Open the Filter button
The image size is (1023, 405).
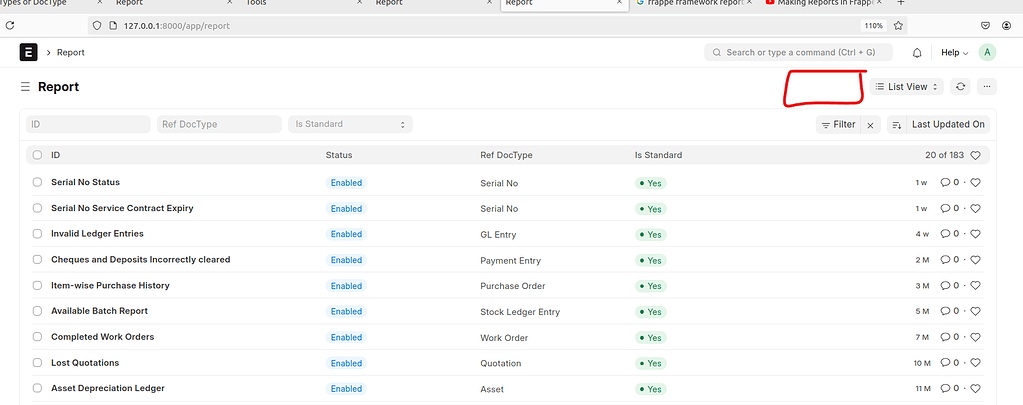pos(838,125)
